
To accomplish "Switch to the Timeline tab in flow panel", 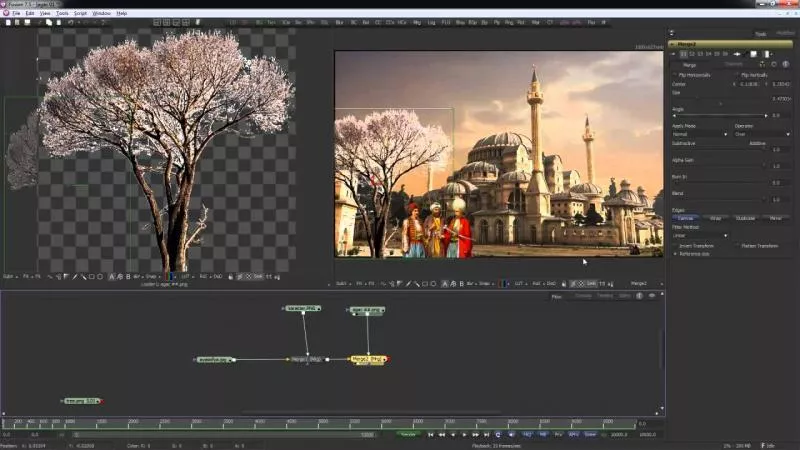I will (x=604, y=296).
